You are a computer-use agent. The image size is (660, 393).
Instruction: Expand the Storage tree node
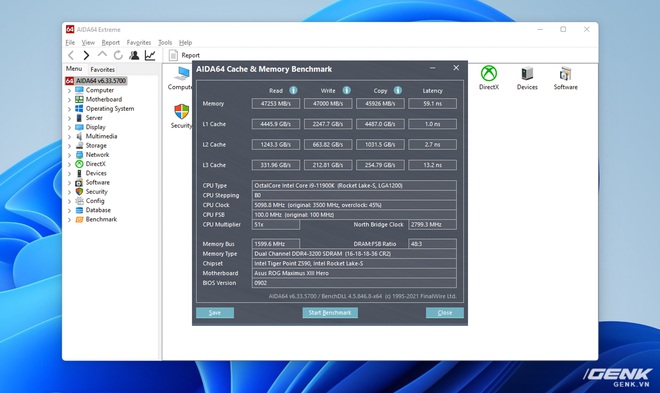[x=69, y=146]
